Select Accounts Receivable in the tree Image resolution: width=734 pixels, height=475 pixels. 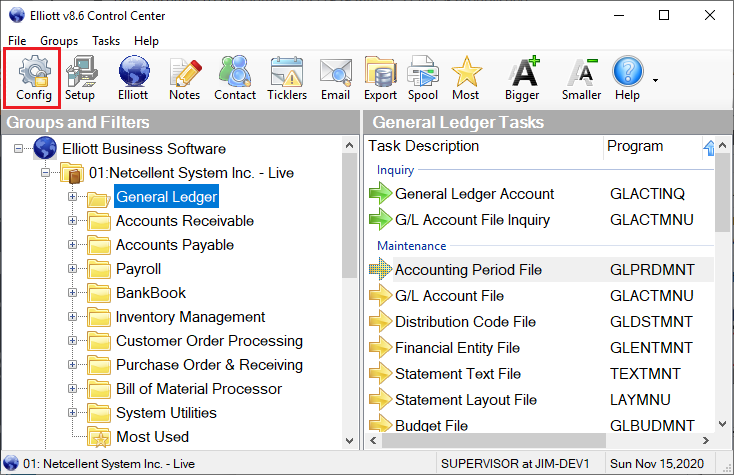(185, 221)
